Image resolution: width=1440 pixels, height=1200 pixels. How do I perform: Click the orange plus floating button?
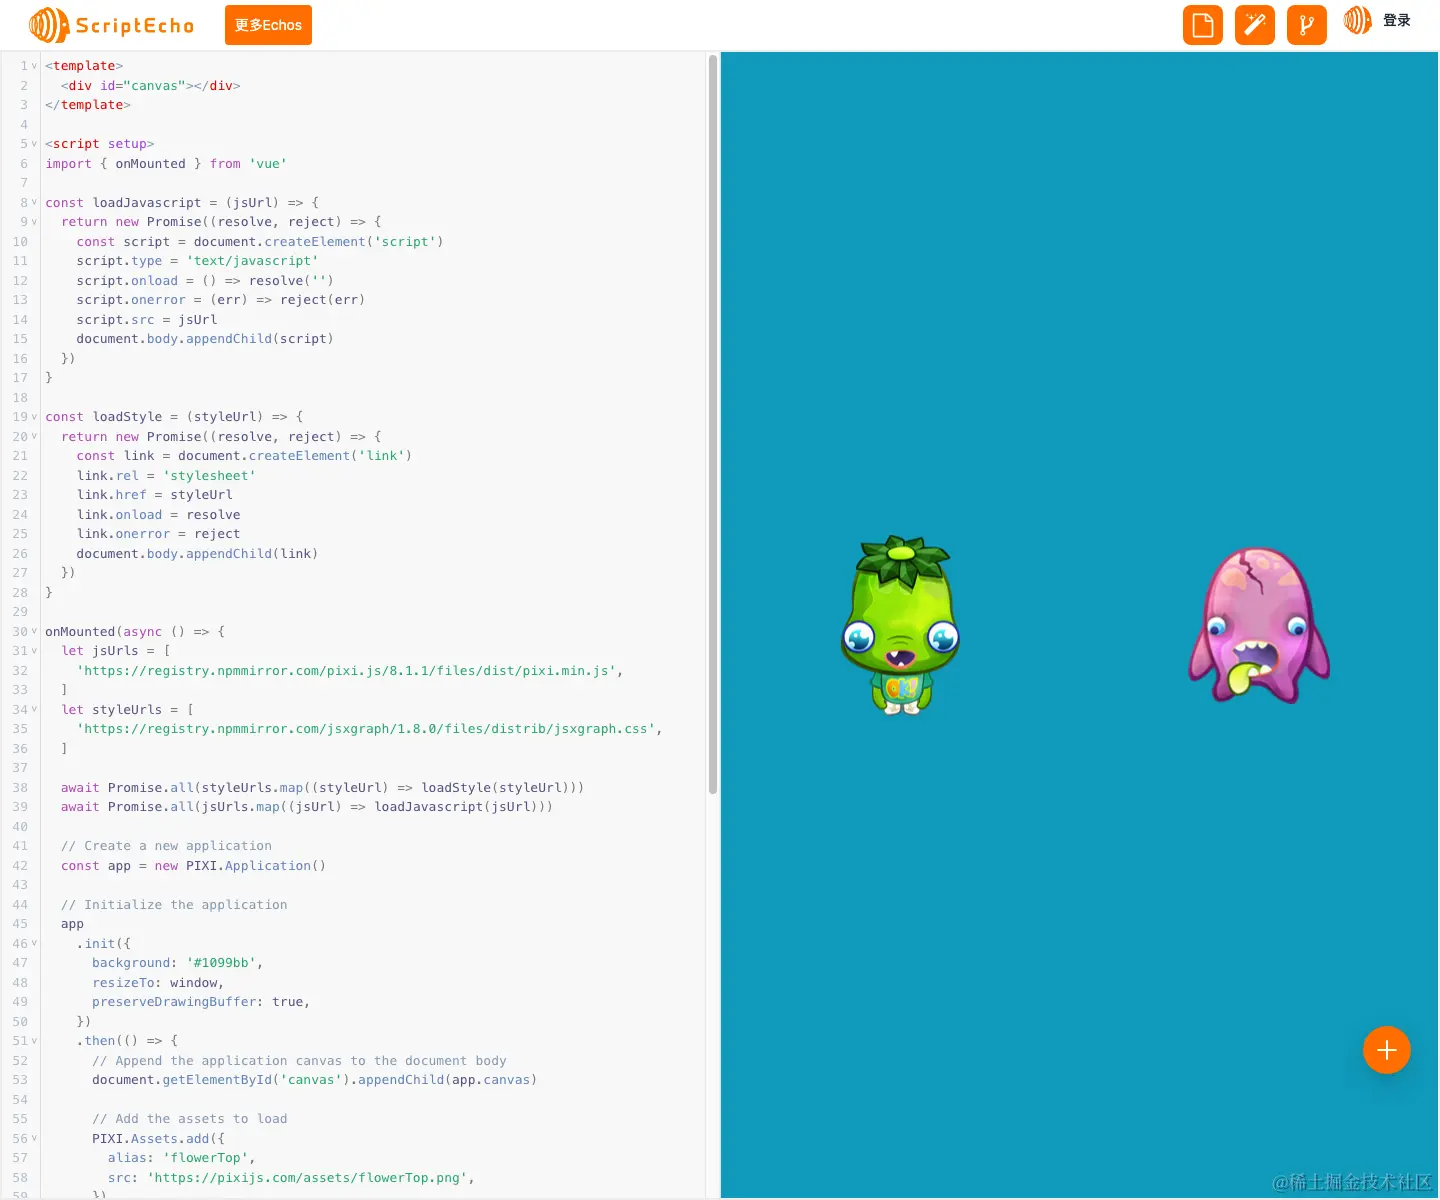point(1387,1050)
